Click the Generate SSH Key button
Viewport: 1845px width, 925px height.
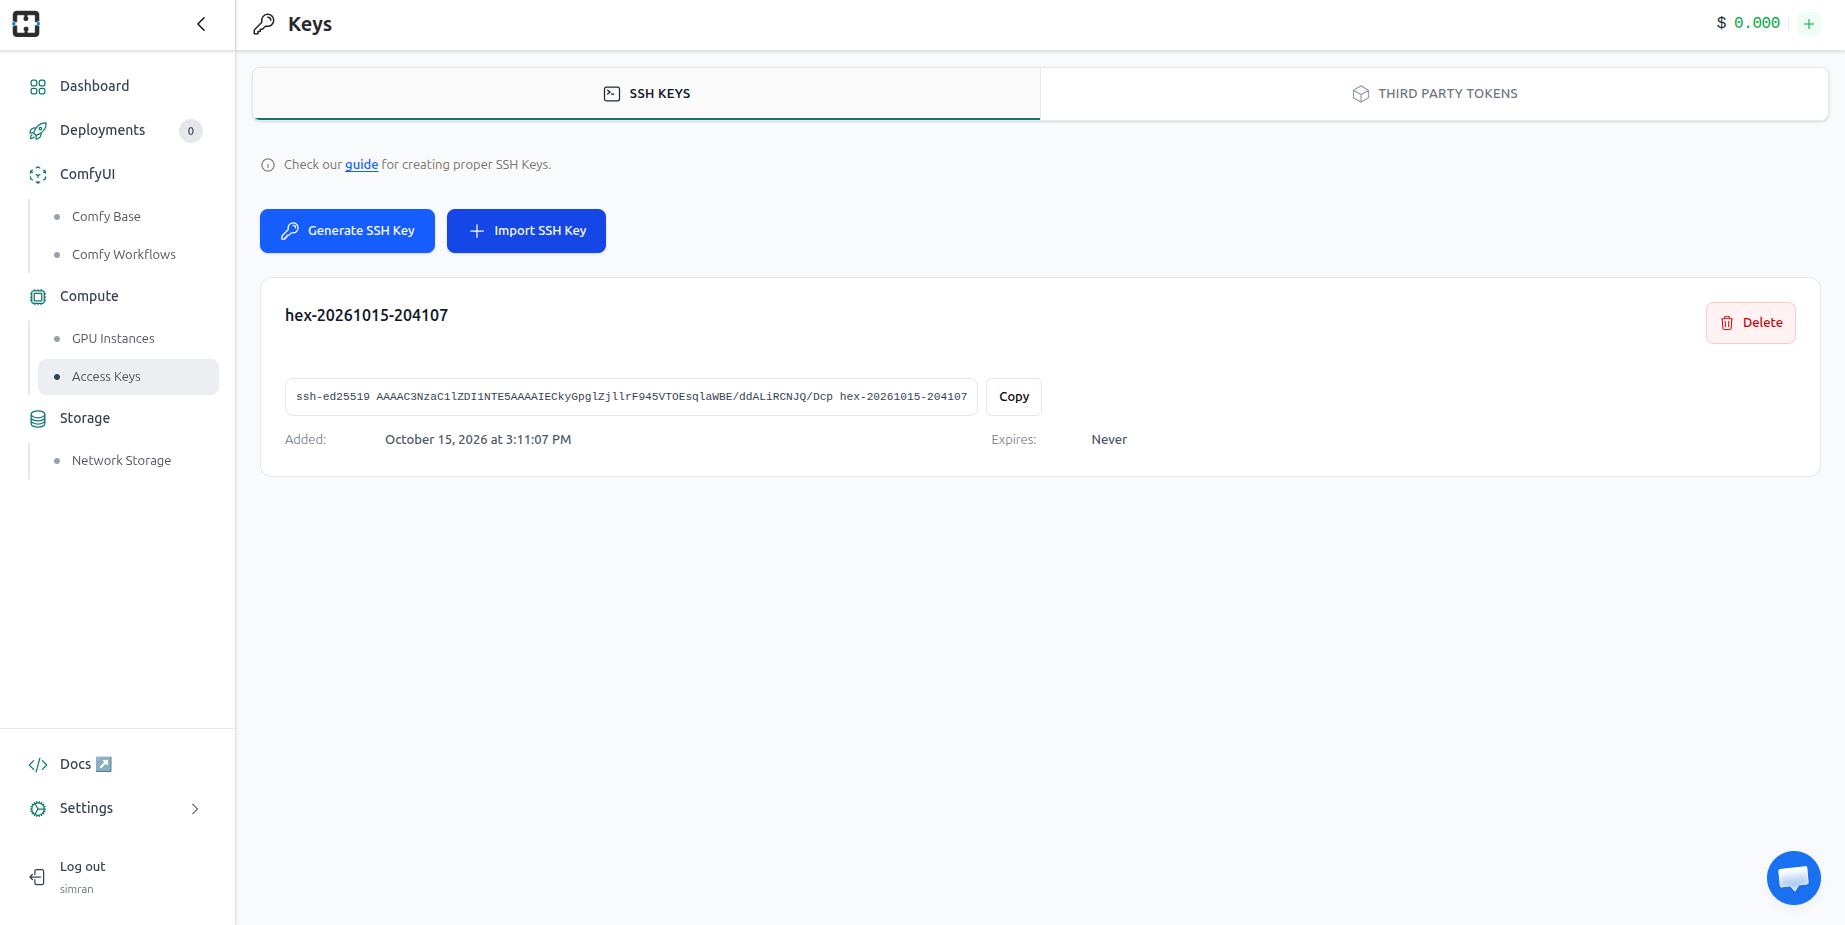coord(347,231)
